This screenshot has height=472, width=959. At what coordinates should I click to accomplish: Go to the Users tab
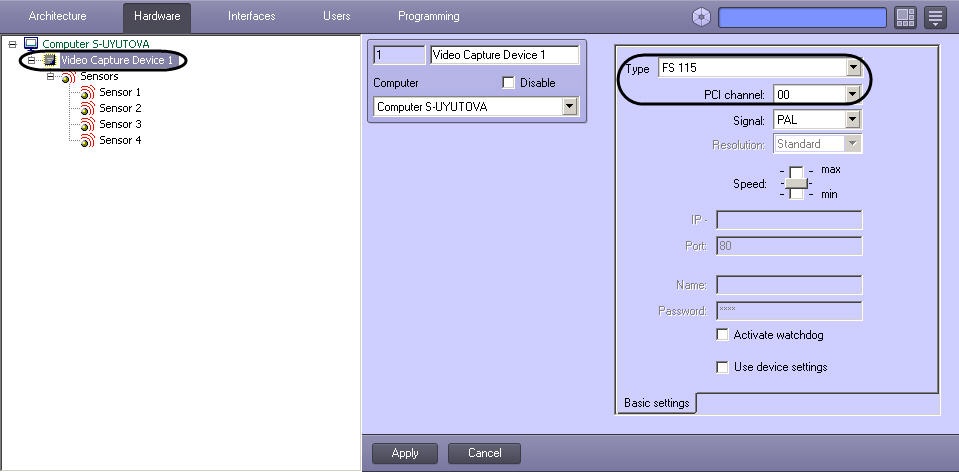click(x=336, y=17)
